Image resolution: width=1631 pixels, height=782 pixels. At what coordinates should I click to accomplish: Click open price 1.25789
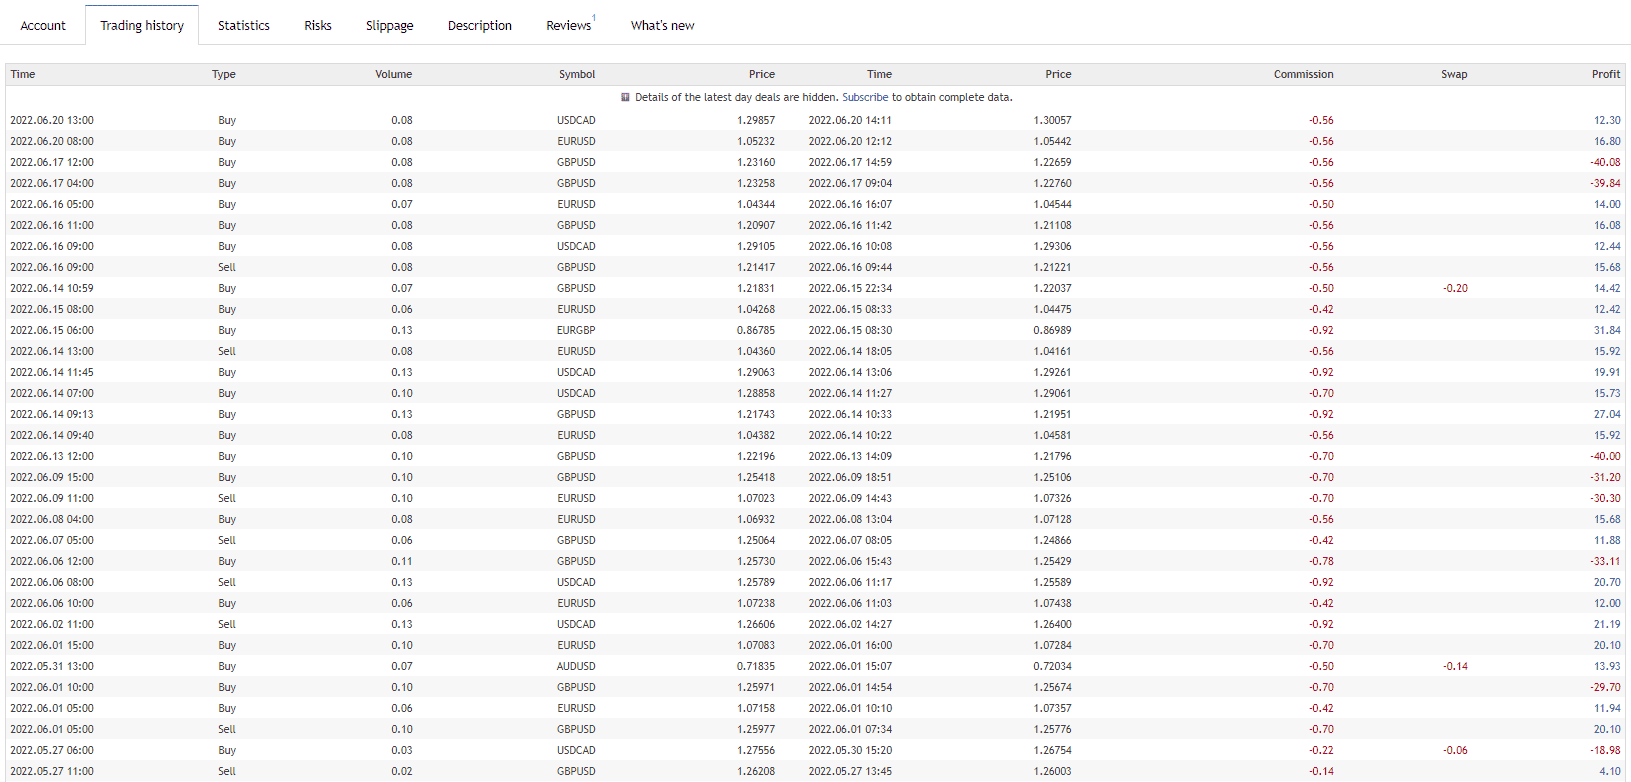click(x=756, y=582)
